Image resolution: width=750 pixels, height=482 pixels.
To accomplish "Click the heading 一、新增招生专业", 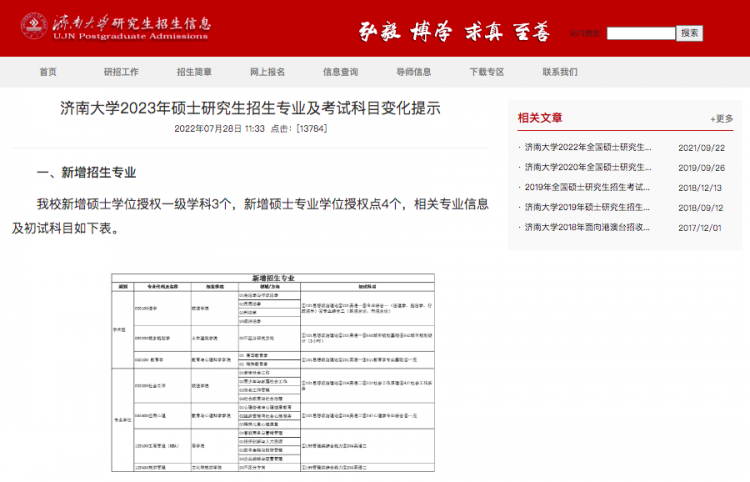I will click(87, 173).
